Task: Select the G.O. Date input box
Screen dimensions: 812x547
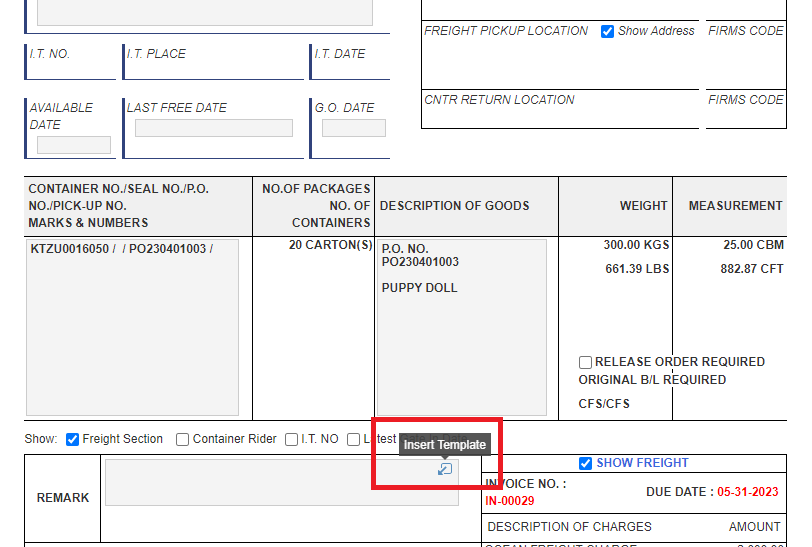Action: (353, 129)
